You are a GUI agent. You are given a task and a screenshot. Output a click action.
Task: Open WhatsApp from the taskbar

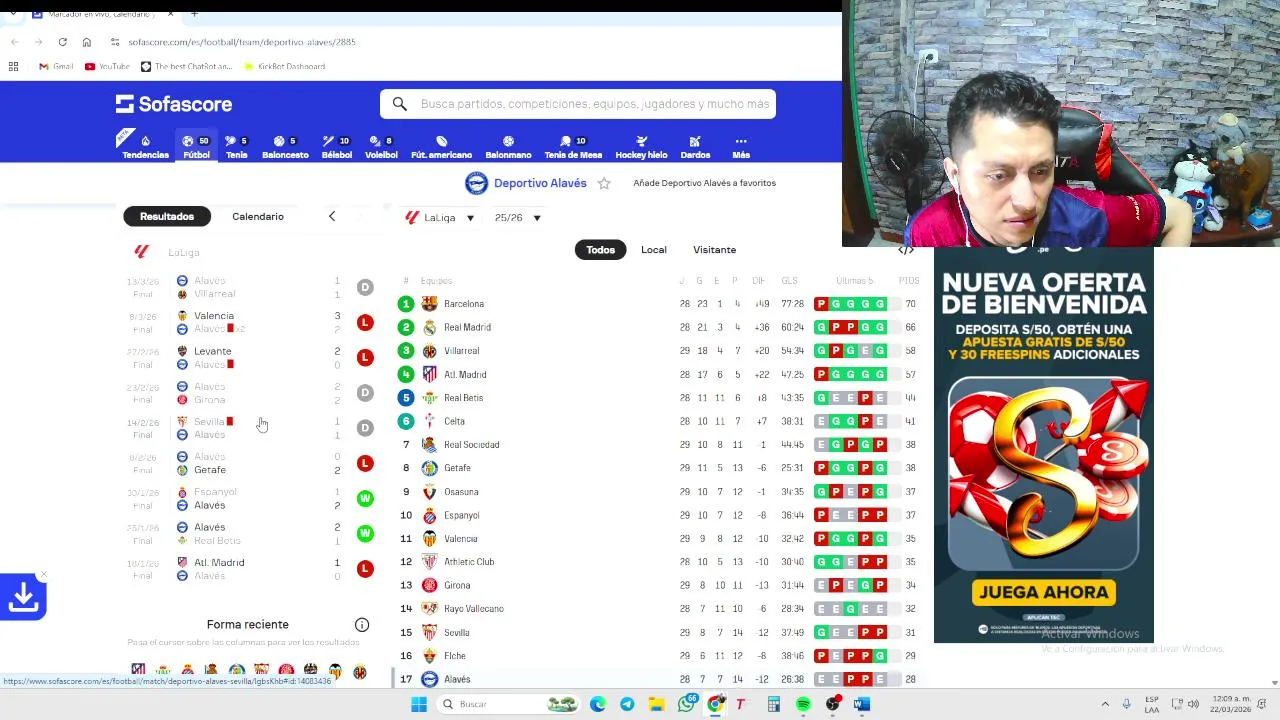686,704
